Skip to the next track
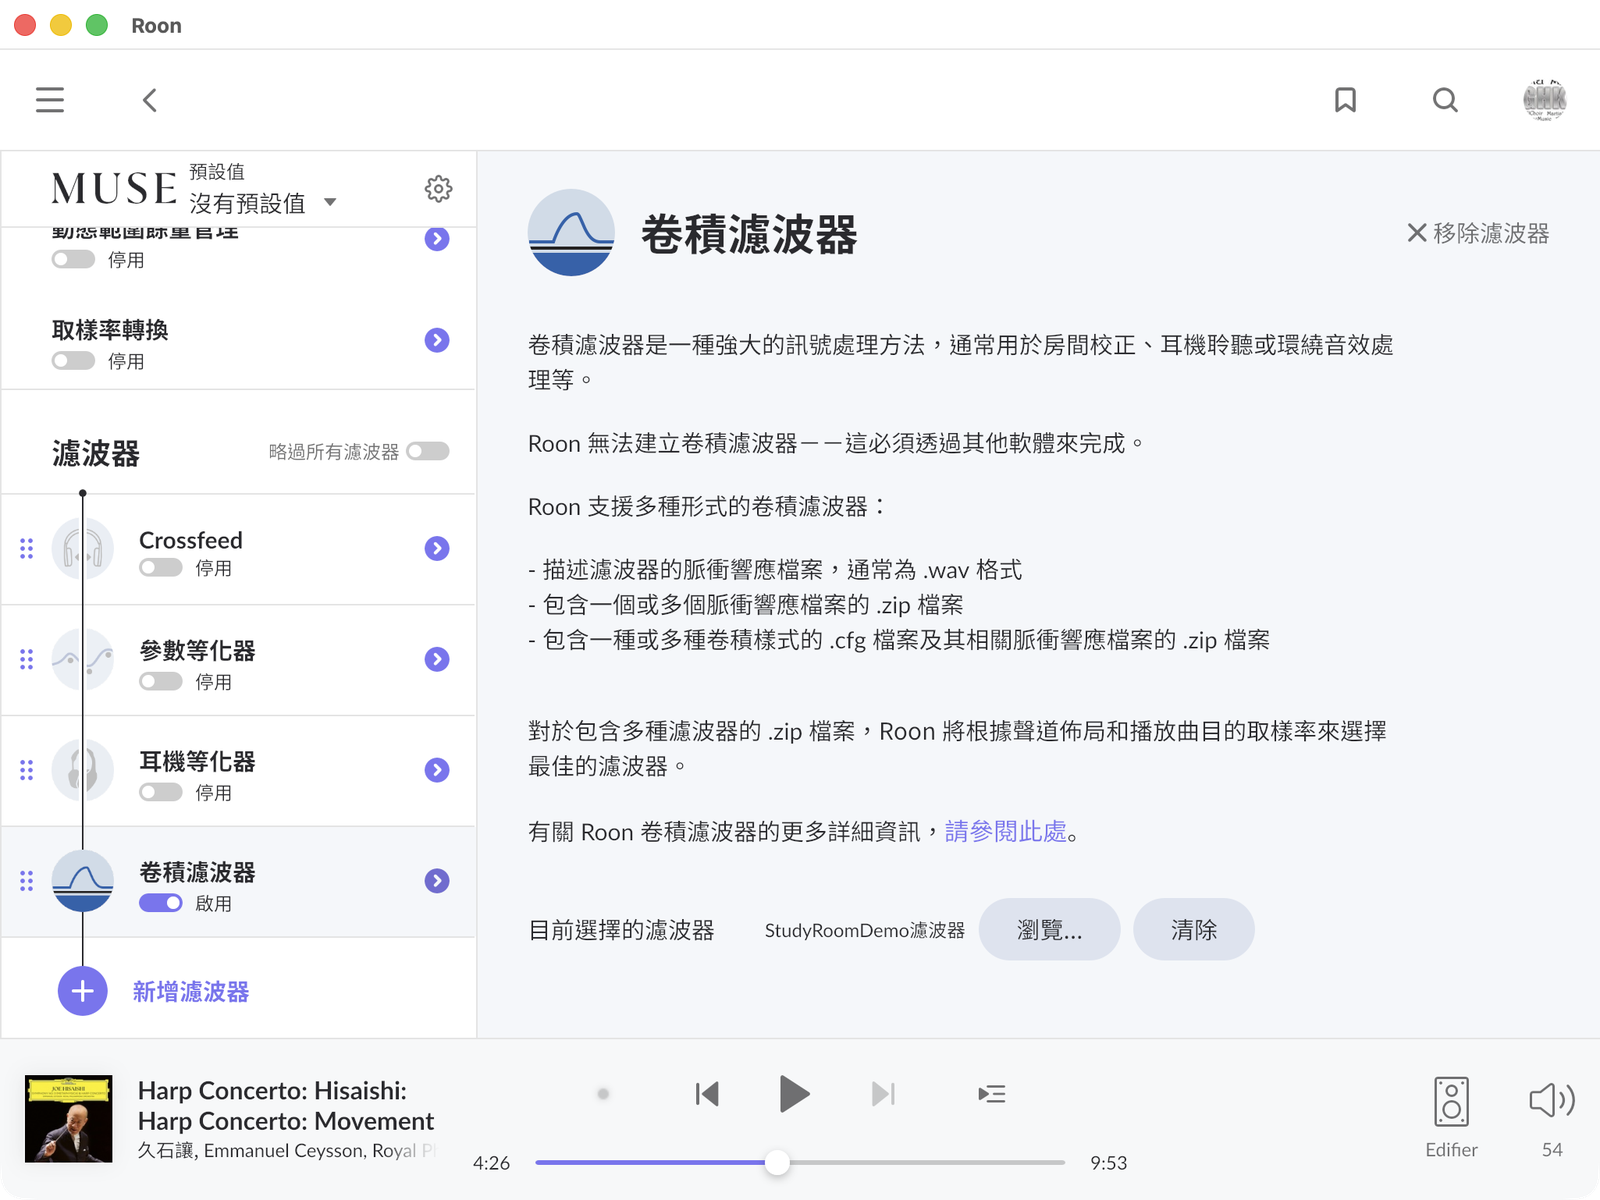1600x1200 pixels. pos(883,1094)
